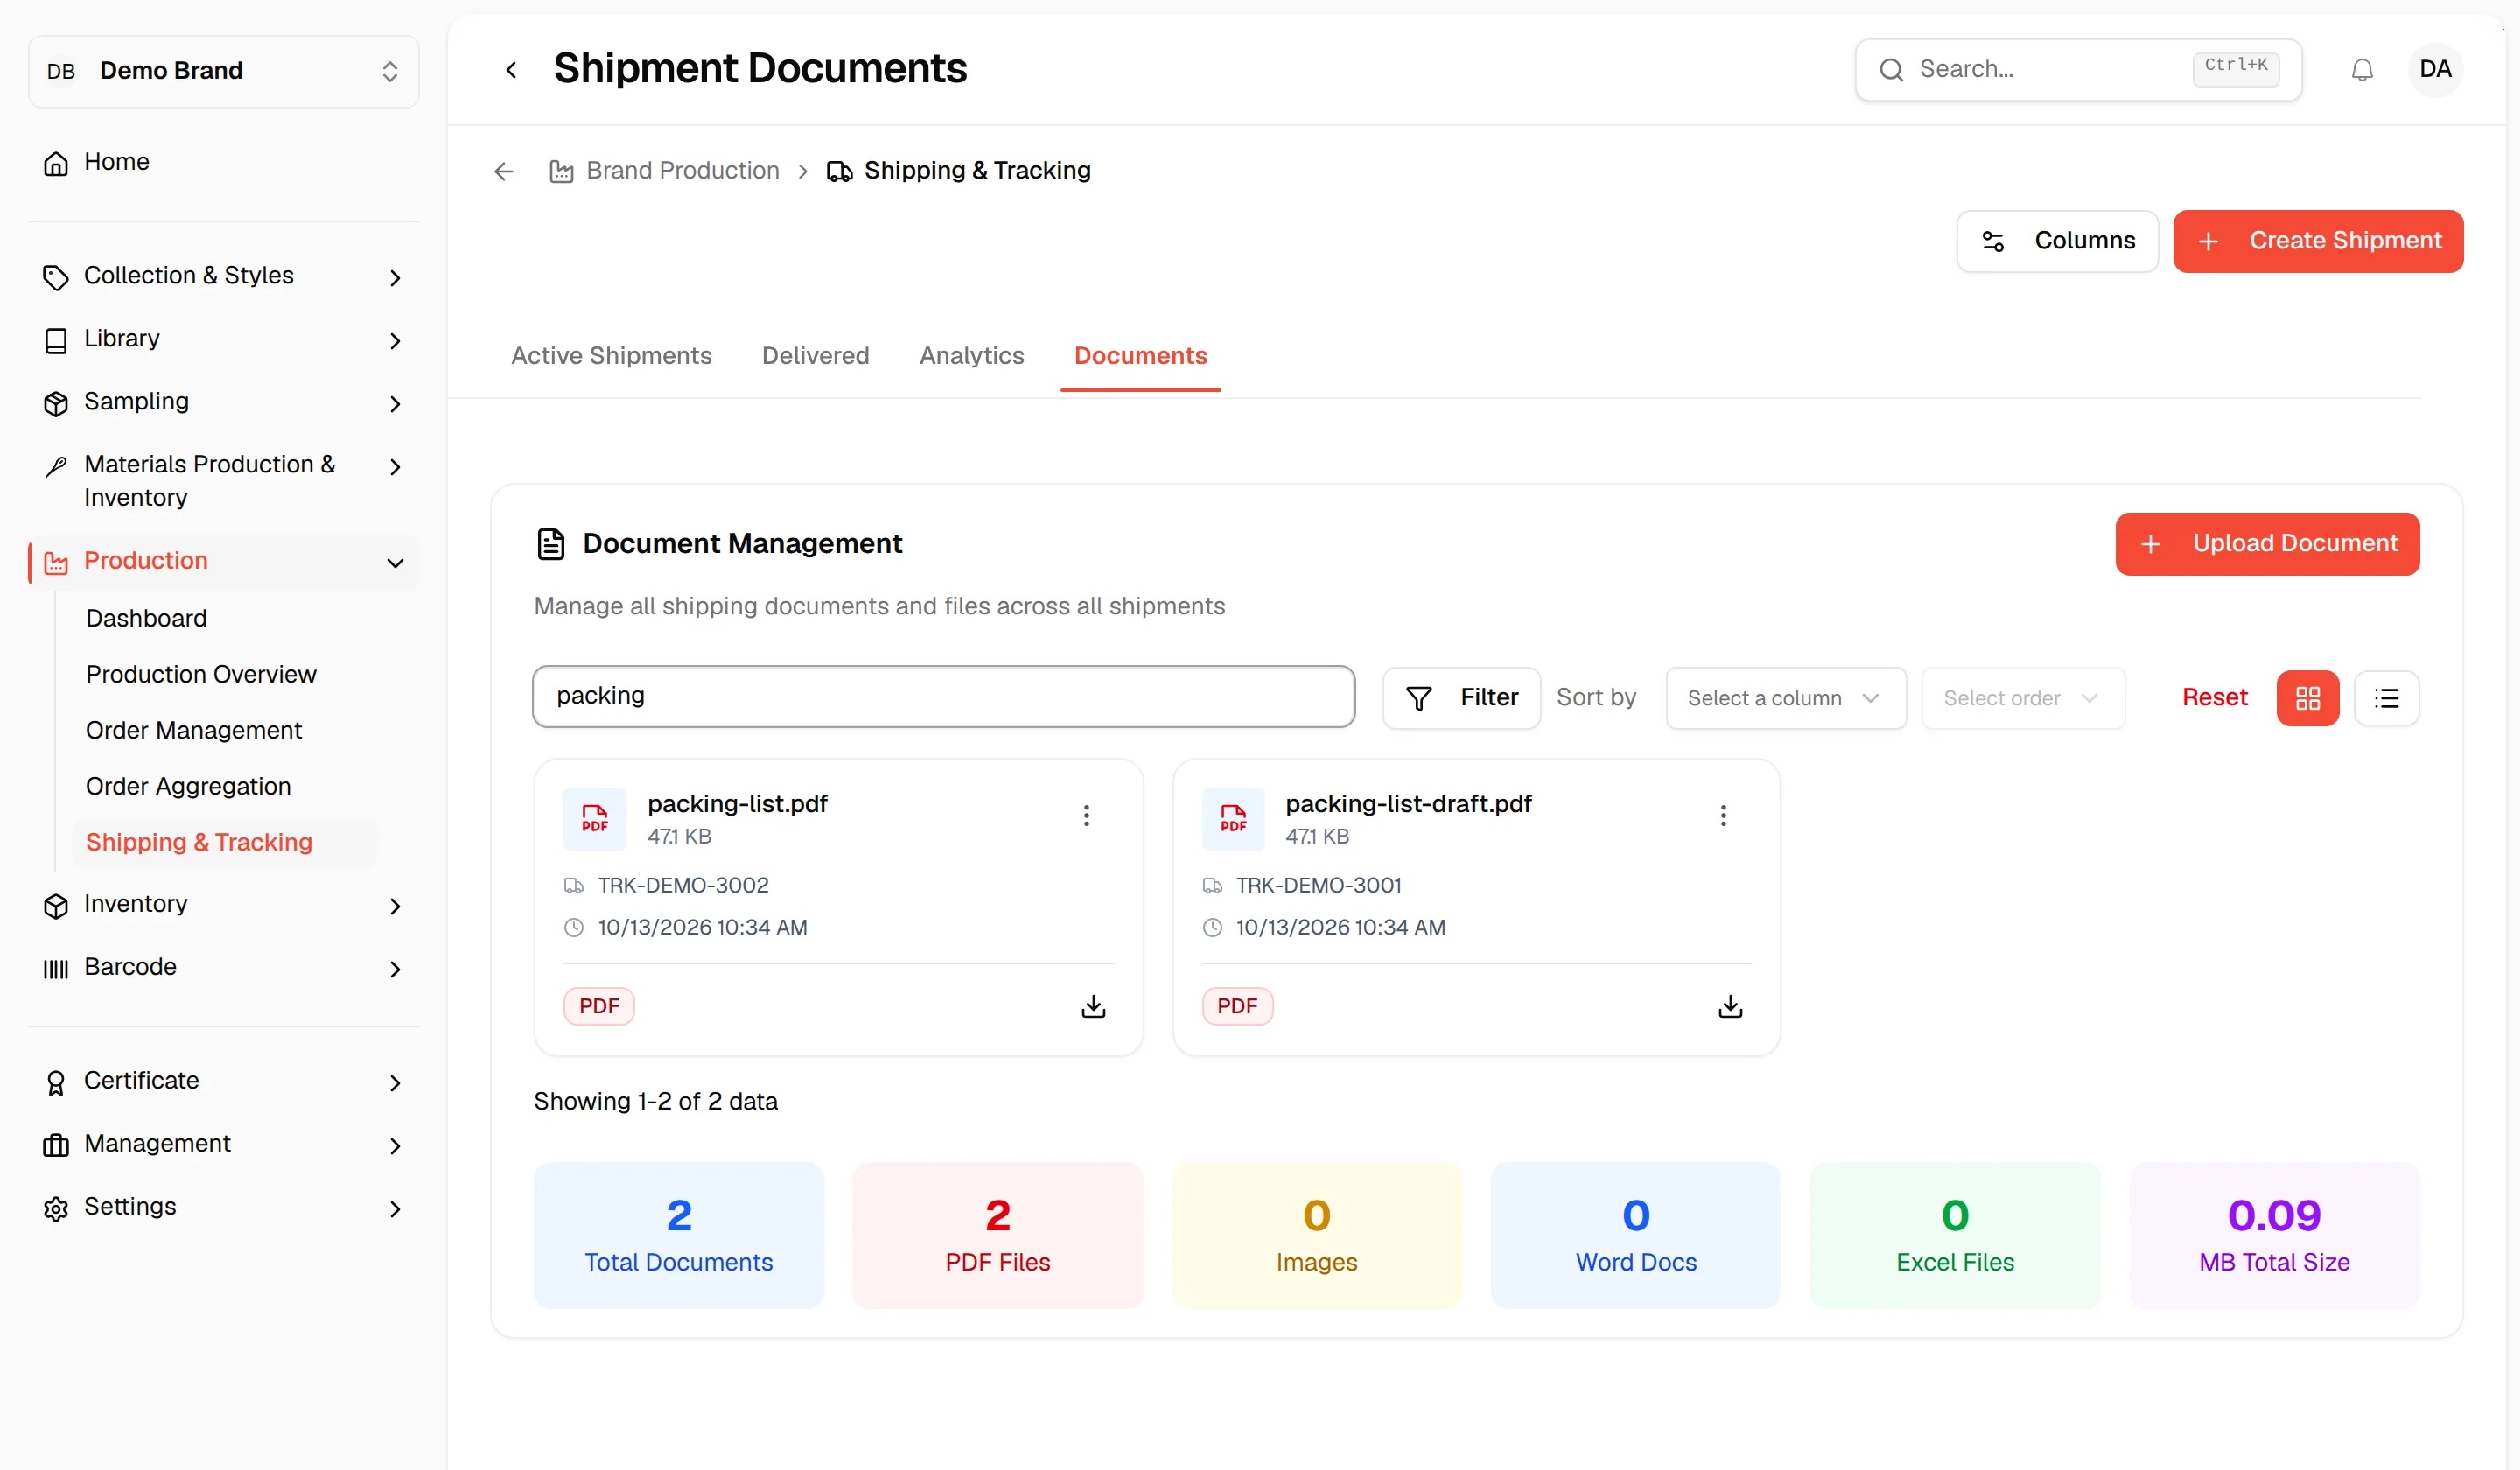Expand the Barcode section chevron
The width and height of the screenshot is (2520, 1470).
coord(395,969)
